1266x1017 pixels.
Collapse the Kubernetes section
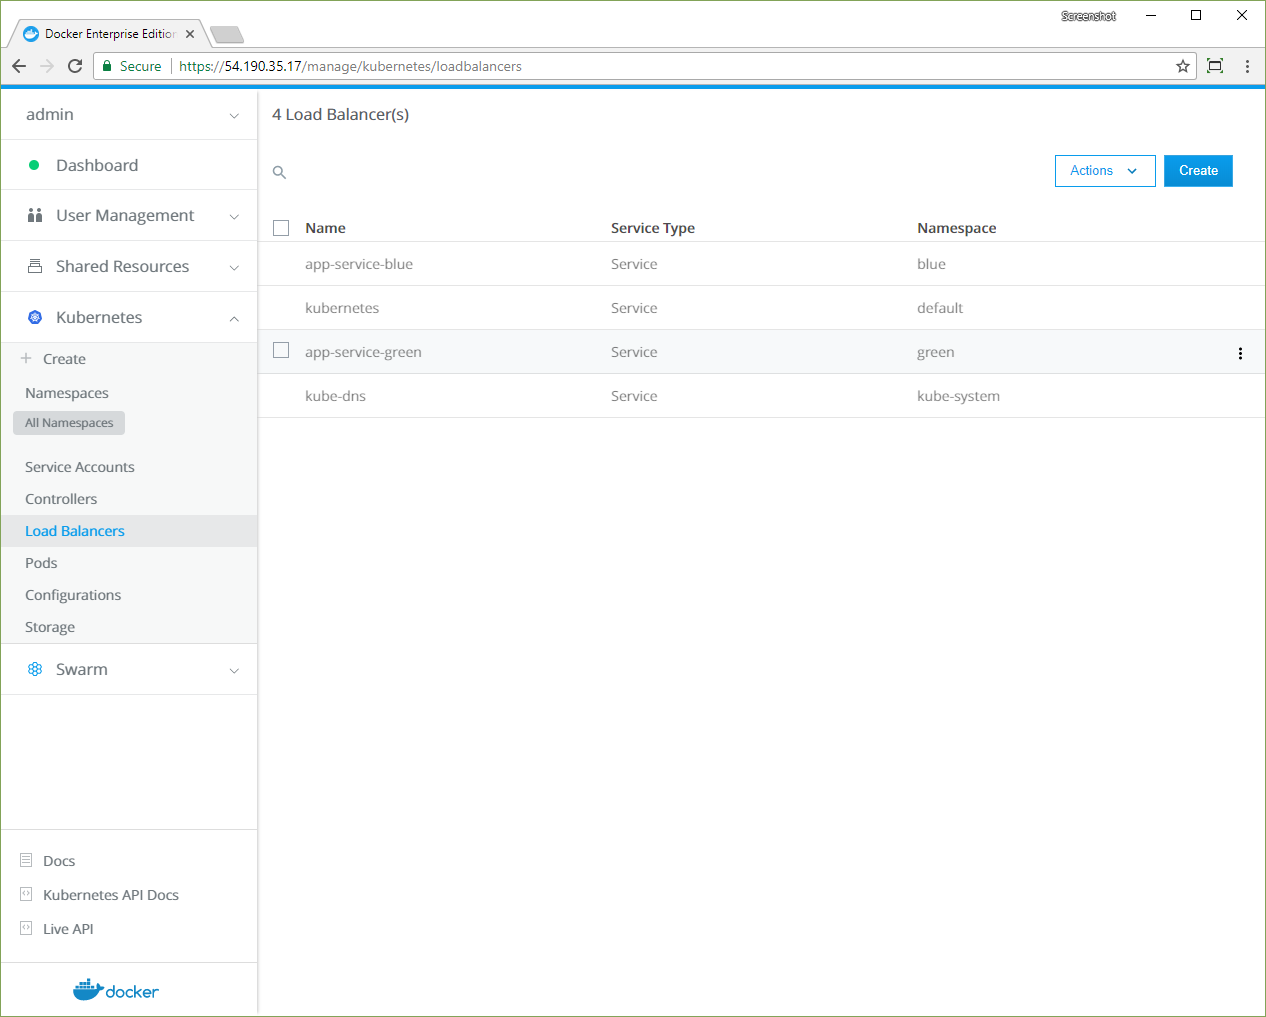(x=234, y=319)
